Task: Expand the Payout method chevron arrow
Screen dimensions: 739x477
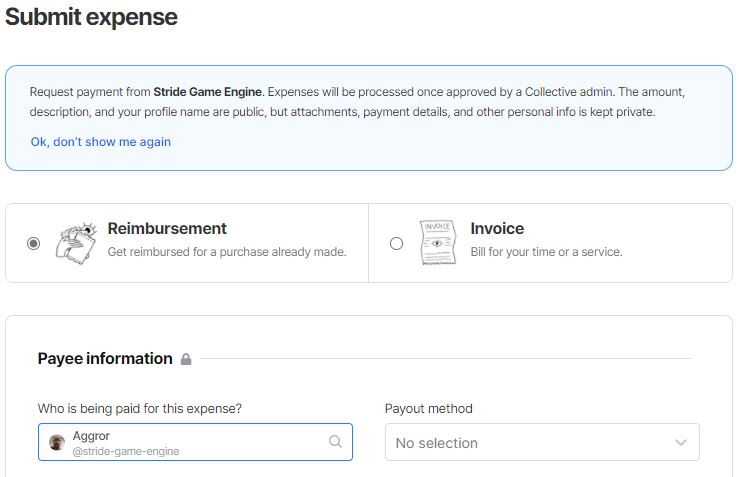Action: pos(681,442)
